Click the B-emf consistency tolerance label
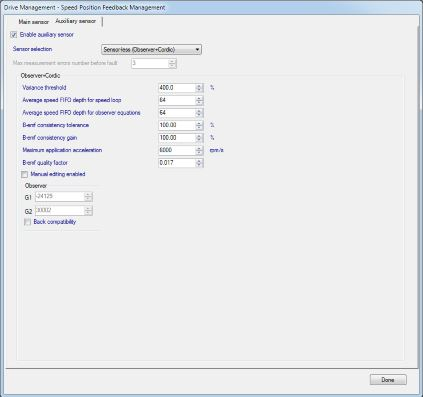Screen dimensions: 423x397 [55, 125]
